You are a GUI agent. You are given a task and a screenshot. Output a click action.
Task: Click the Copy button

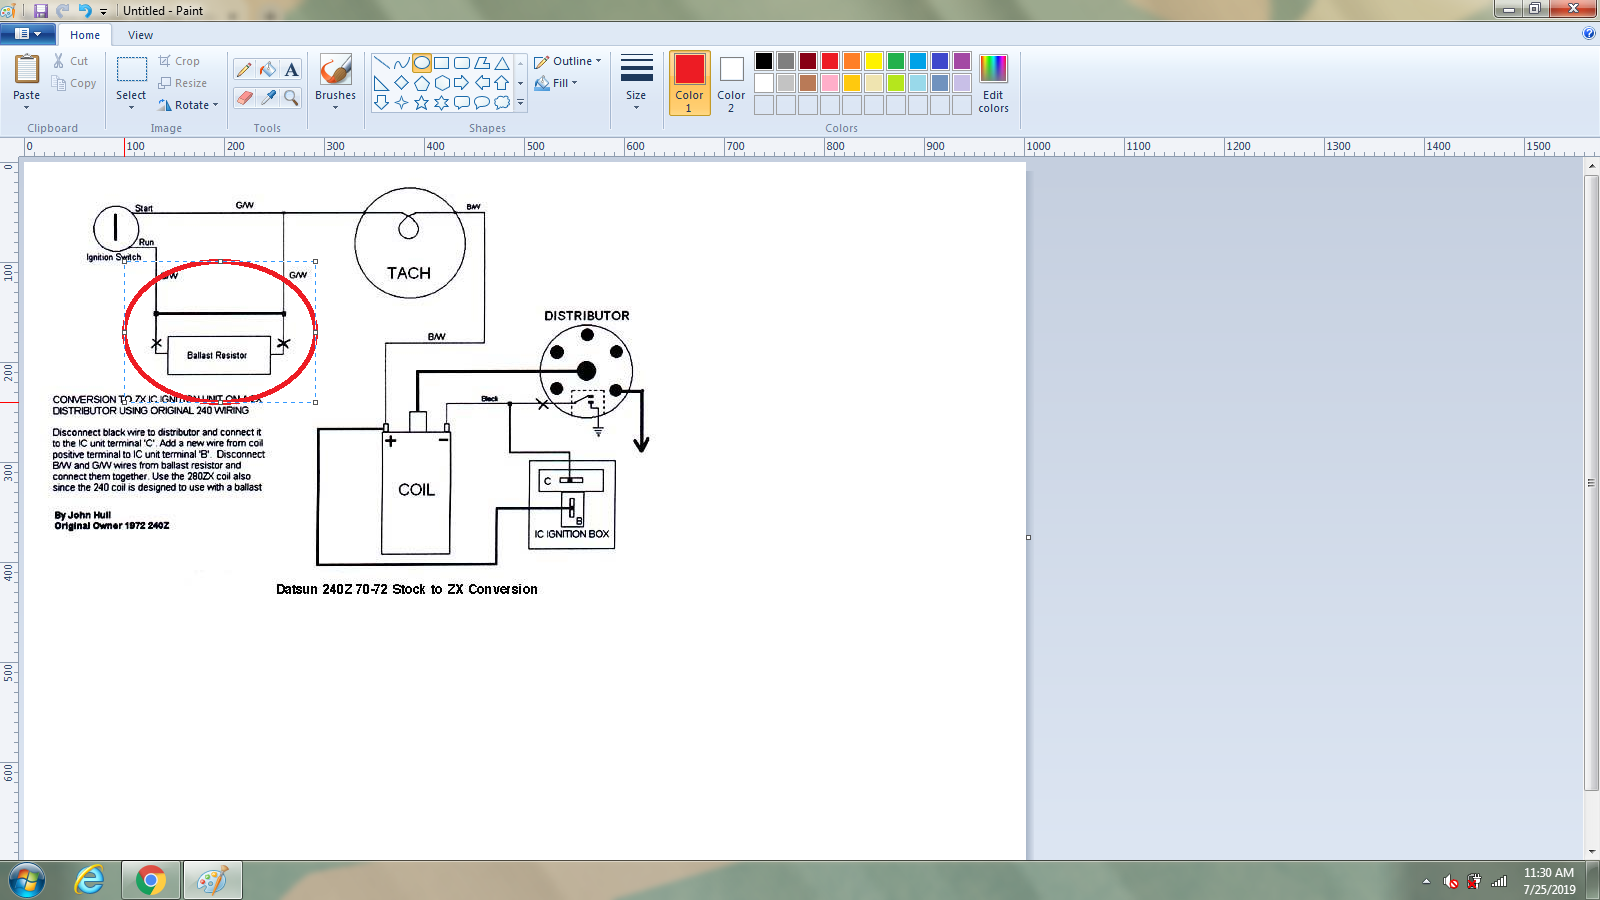[75, 83]
